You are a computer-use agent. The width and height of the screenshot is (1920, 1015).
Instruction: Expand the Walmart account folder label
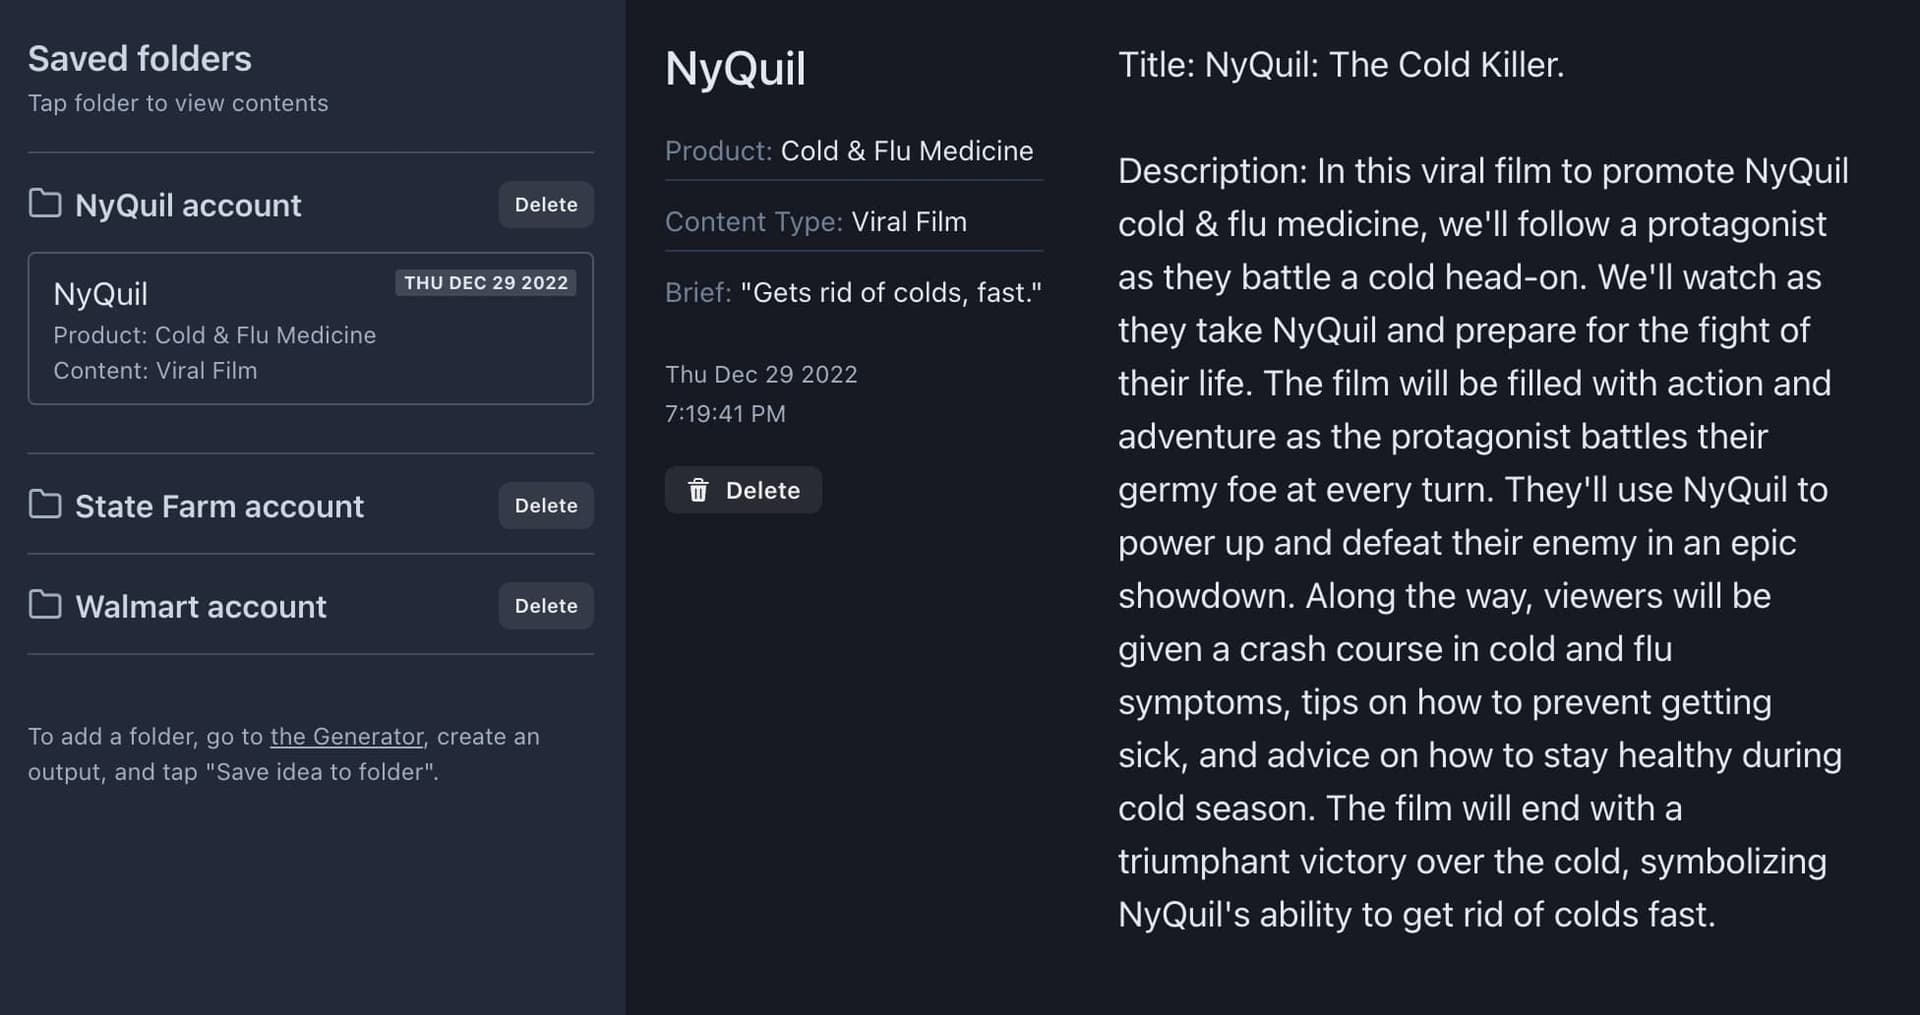coord(201,606)
